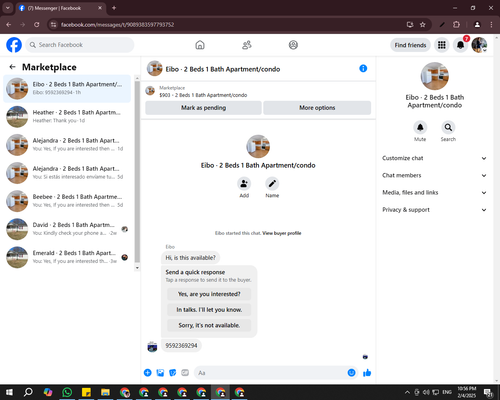Screen dimensions: 500x400
Task: Open Alejandra 'Si estás interesado' chat
Action: 67,173
